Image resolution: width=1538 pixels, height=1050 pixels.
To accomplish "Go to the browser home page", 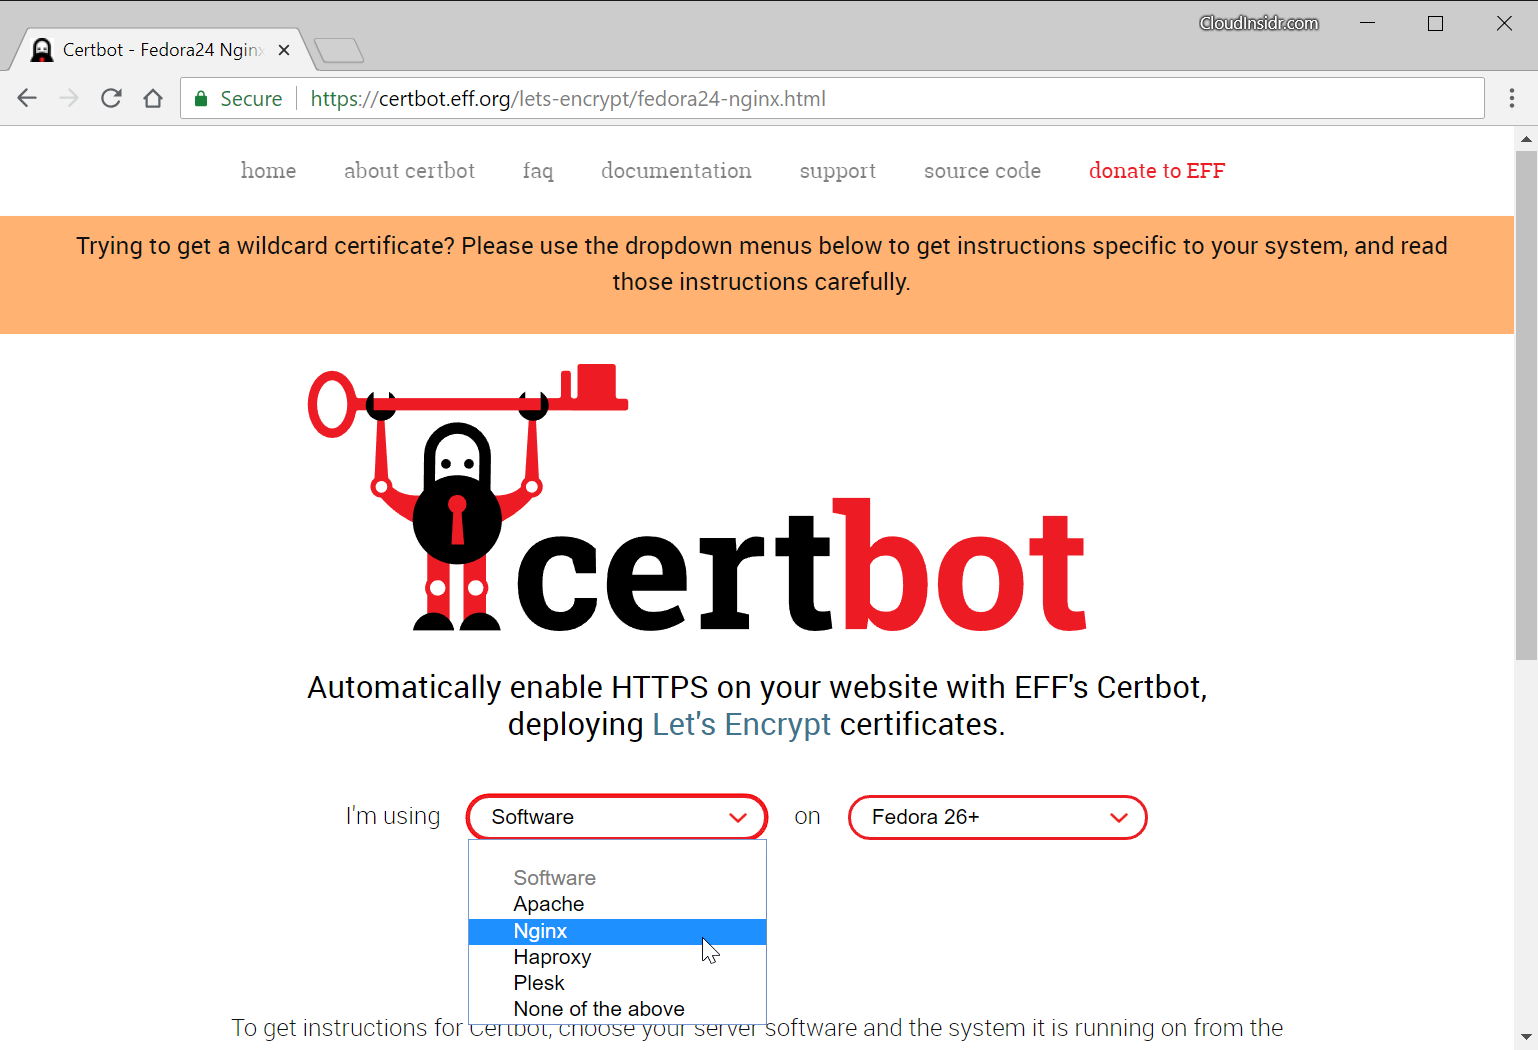I will [153, 98].
